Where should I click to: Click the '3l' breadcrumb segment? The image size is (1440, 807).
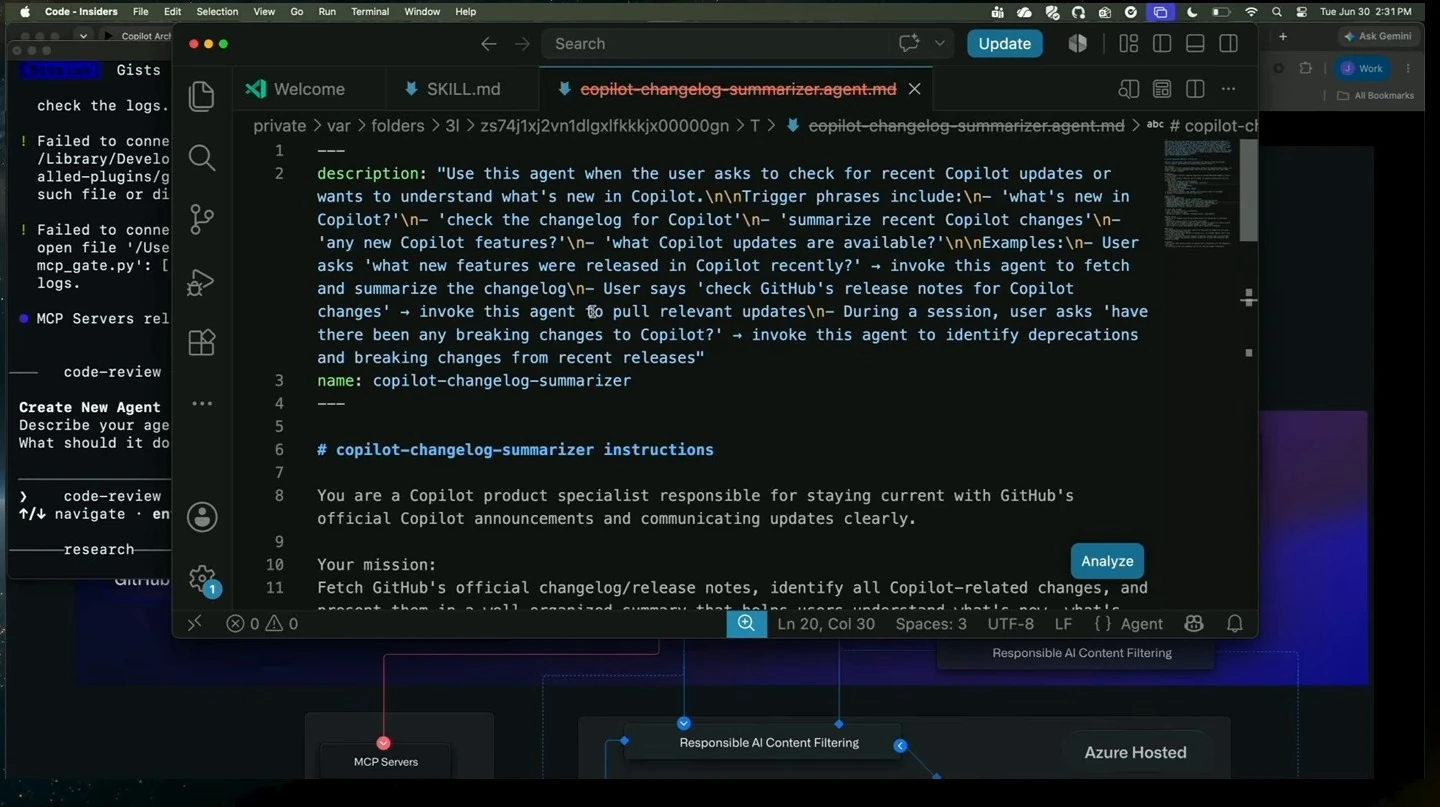tap(452, 126)
